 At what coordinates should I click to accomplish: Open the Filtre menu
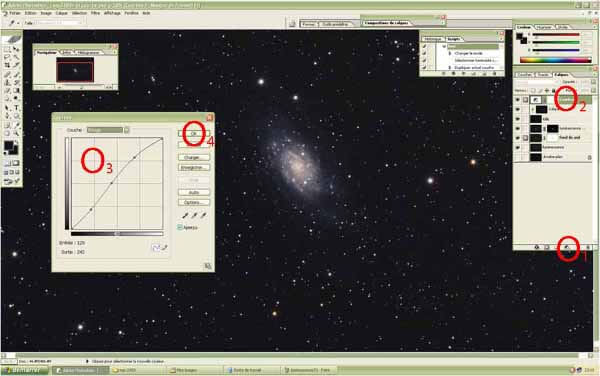click(x=95, y=13)
